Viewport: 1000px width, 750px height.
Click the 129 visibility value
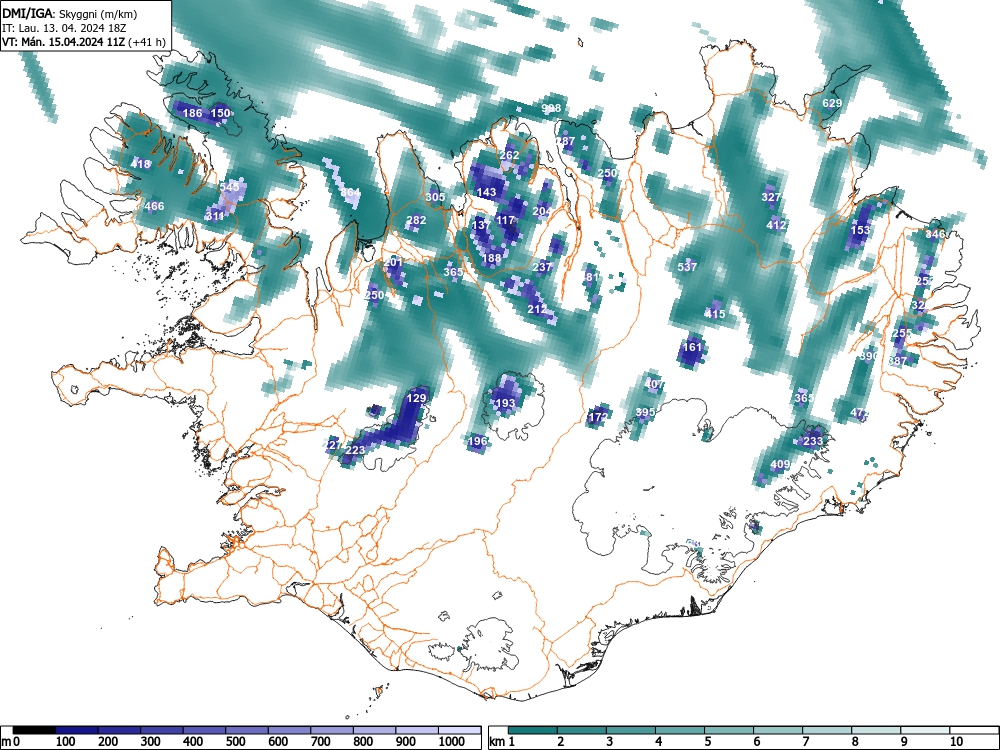click(x=416, y=398)
